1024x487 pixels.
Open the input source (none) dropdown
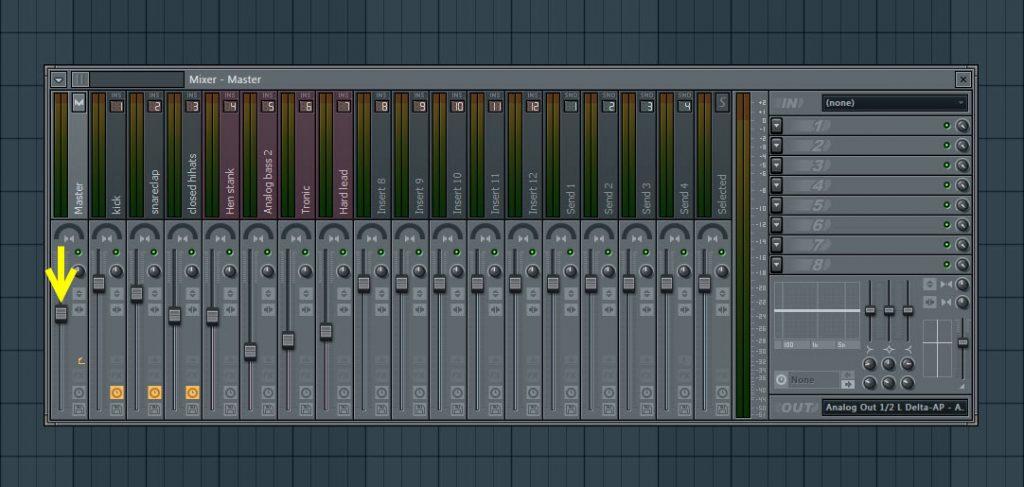click(x=894, y=103)
